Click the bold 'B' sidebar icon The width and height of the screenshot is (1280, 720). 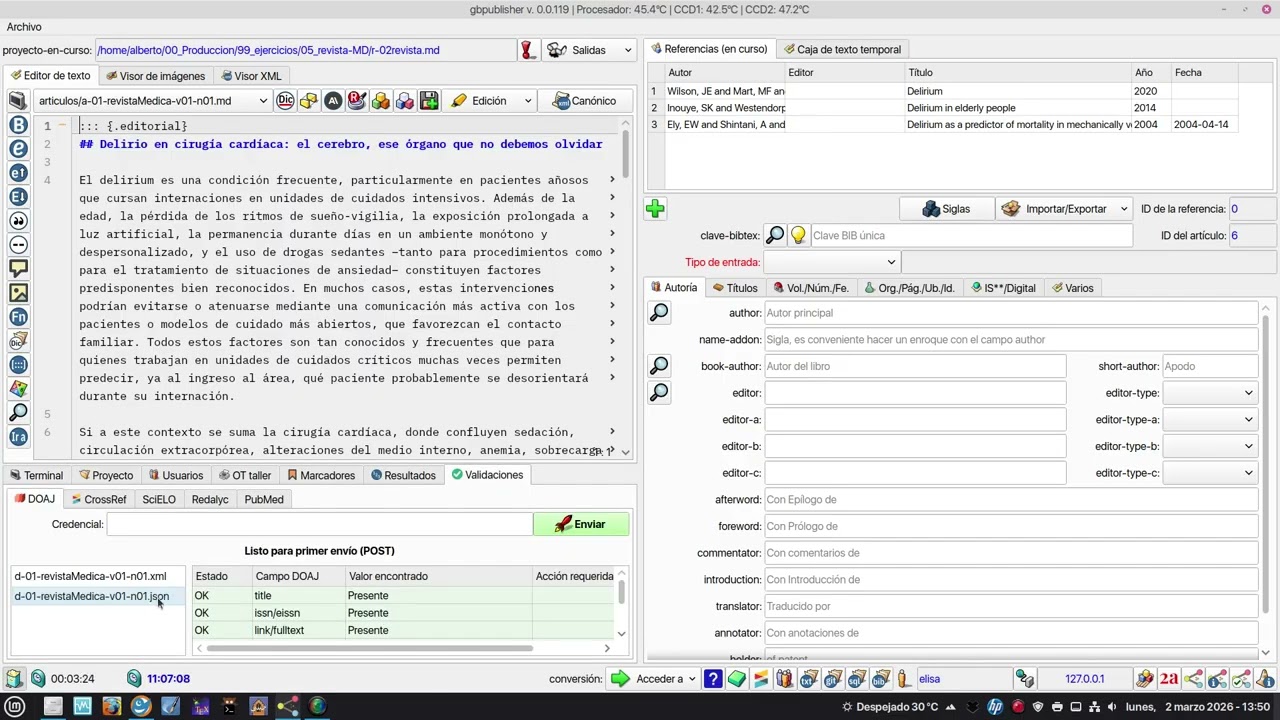click(x=18, y=125)
